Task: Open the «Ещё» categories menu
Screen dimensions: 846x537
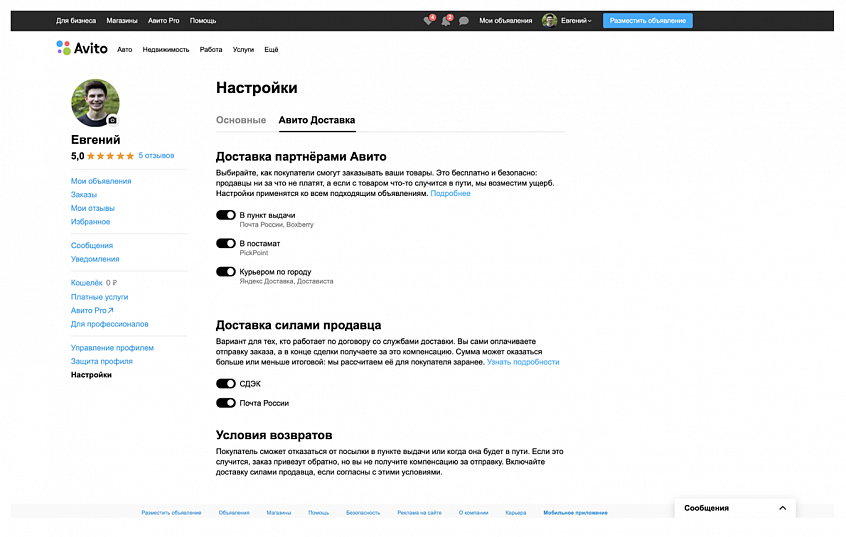Action: (x=271, y=50)
